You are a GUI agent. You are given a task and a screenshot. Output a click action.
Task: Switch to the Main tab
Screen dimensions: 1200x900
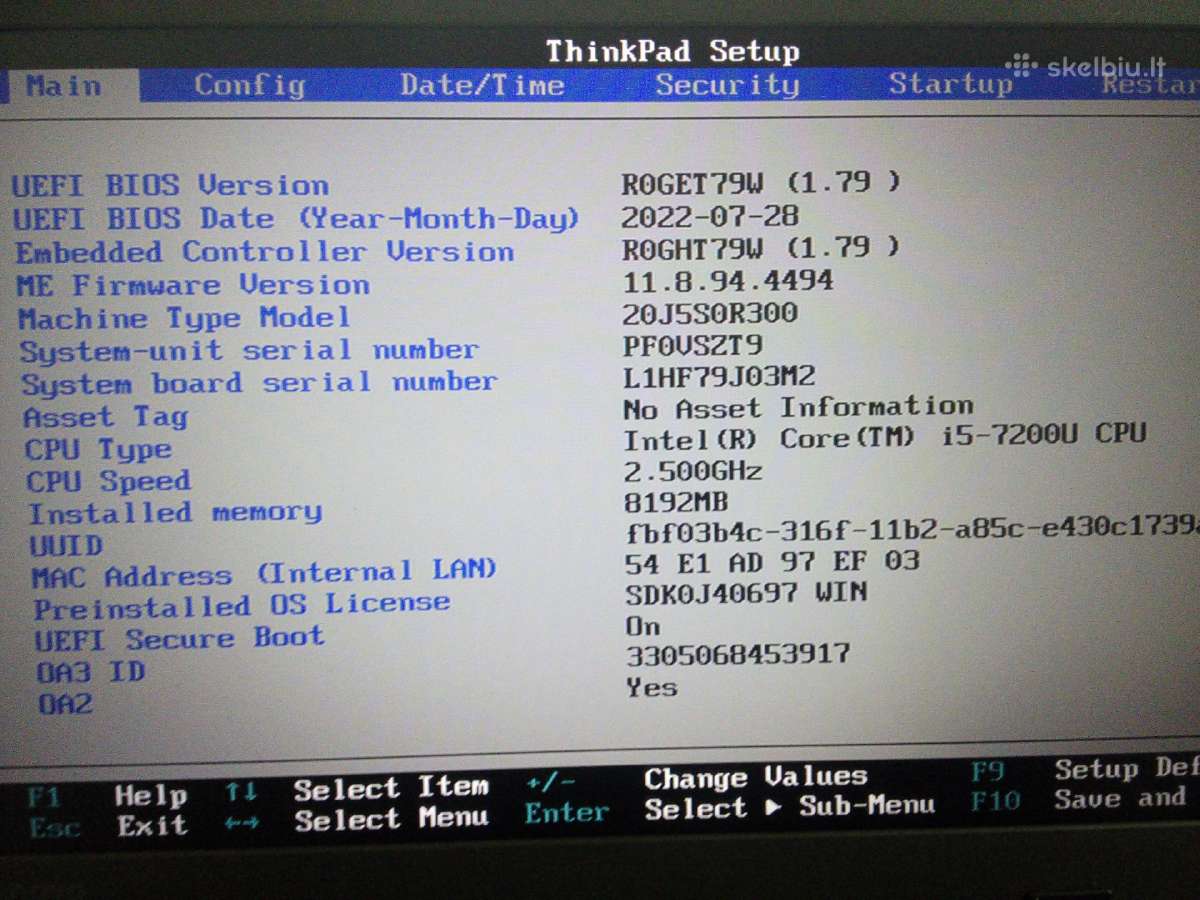[64, 86]
